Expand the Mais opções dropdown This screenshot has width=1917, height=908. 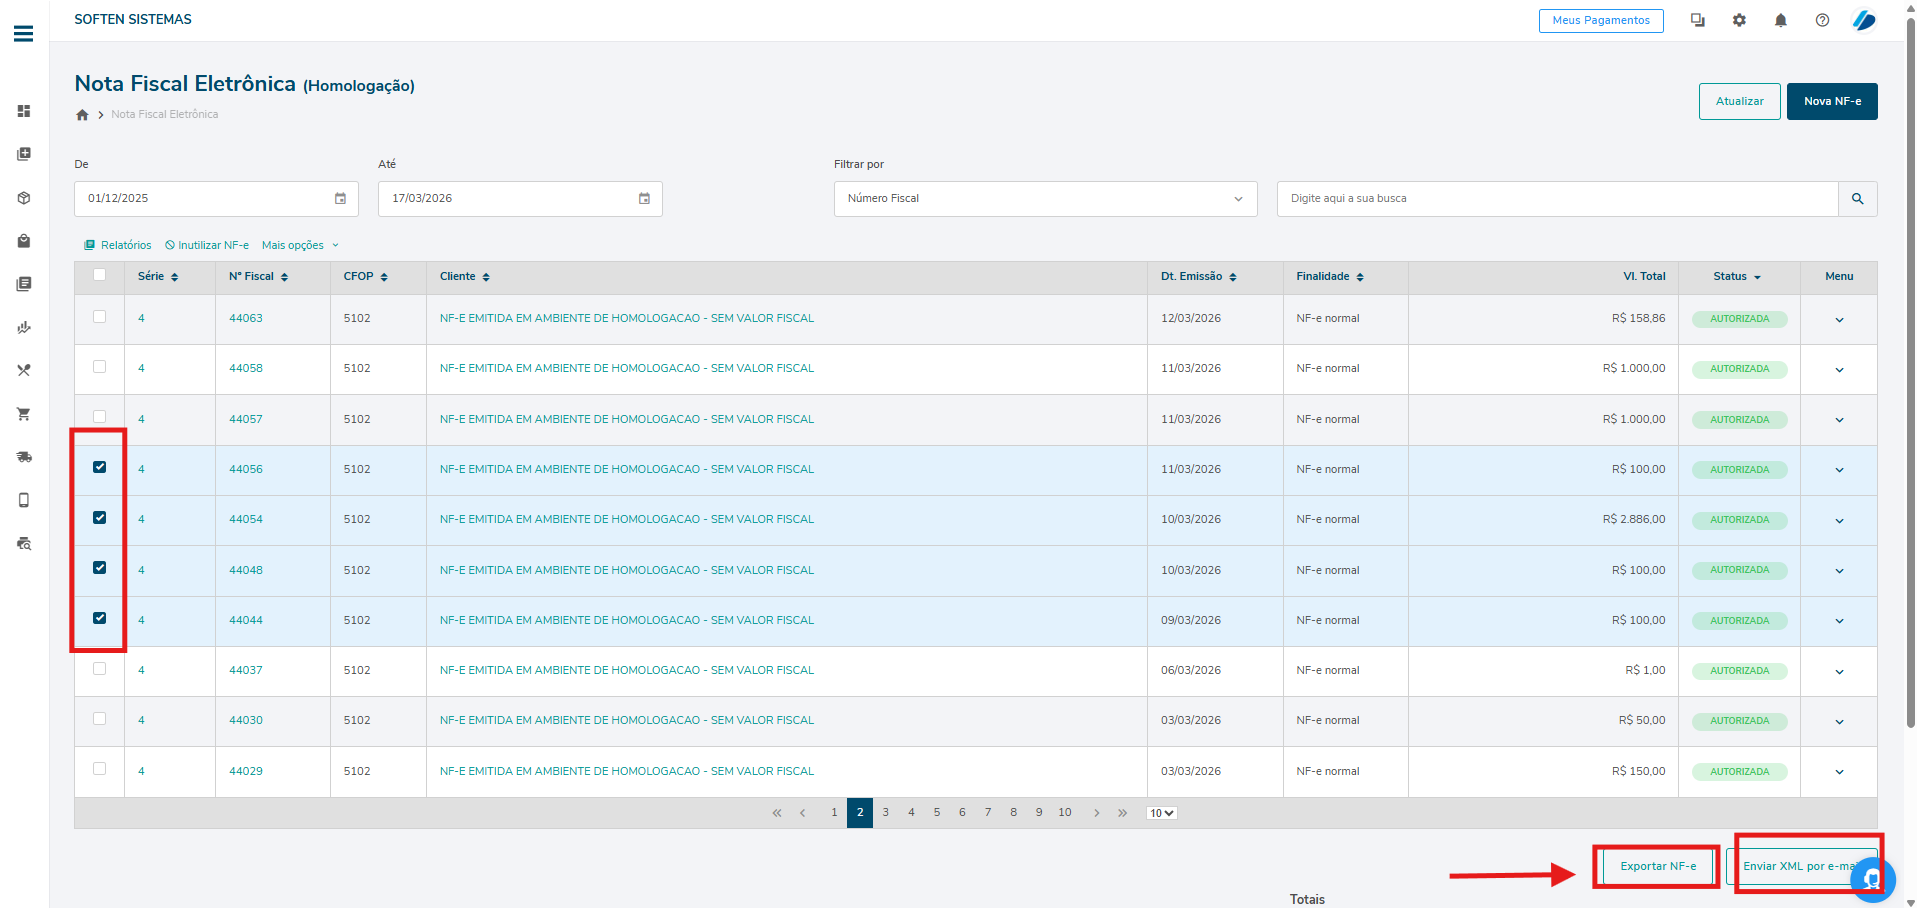[x=300, y=245]
